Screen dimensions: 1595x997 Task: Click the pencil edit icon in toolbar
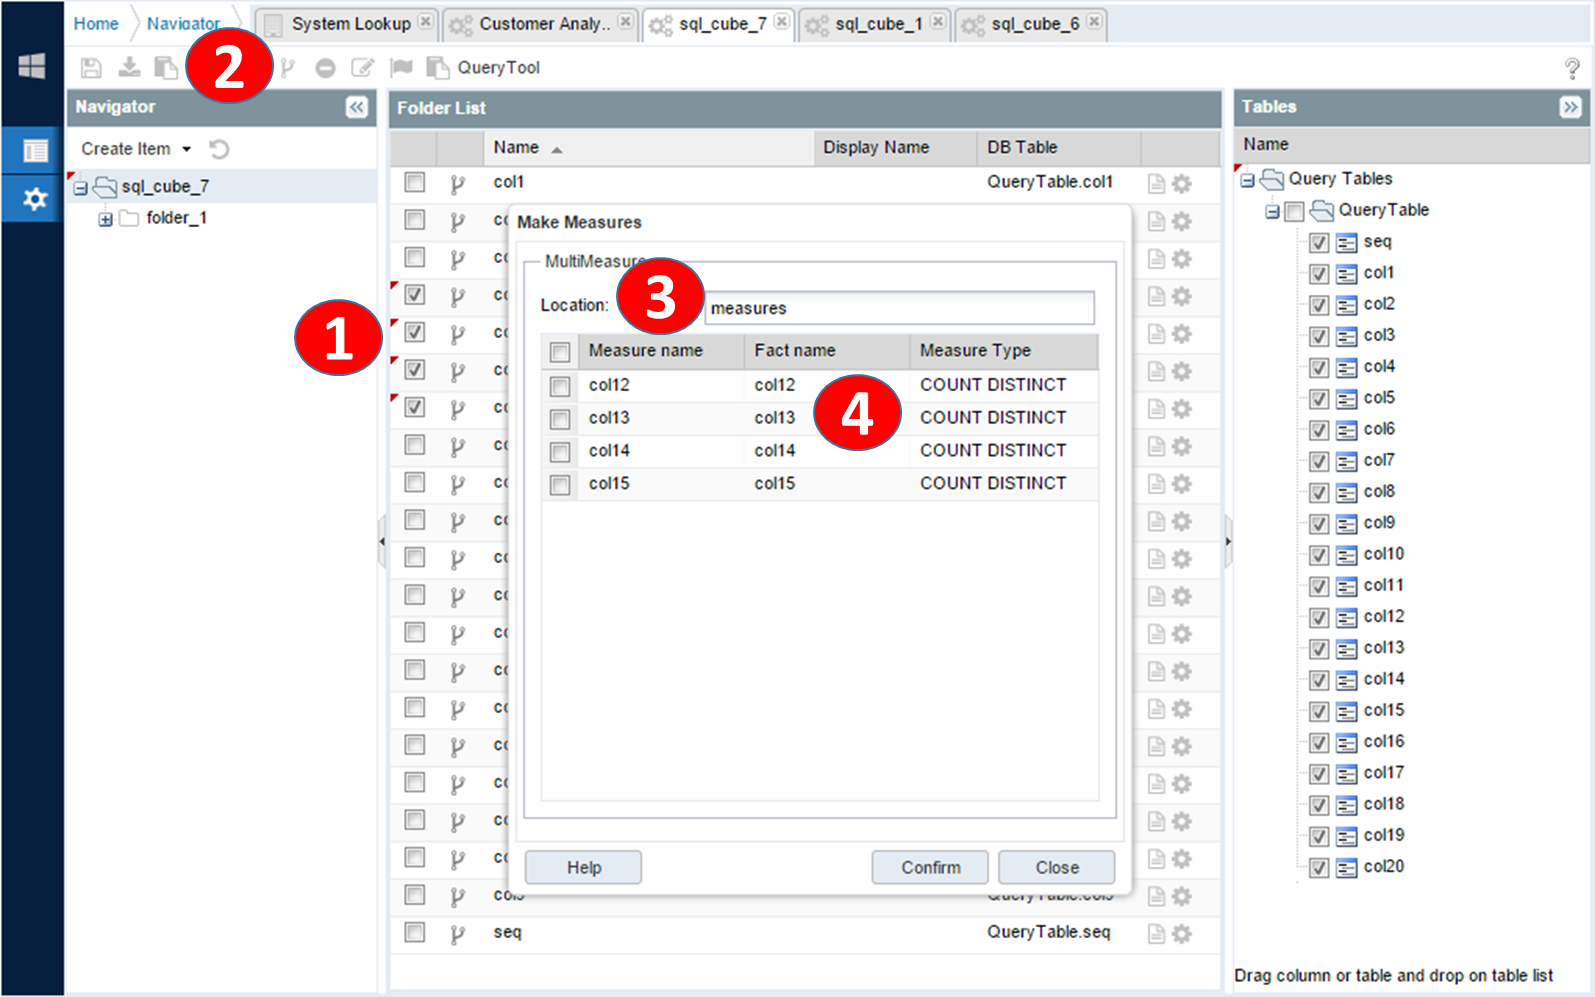point(362,67)
